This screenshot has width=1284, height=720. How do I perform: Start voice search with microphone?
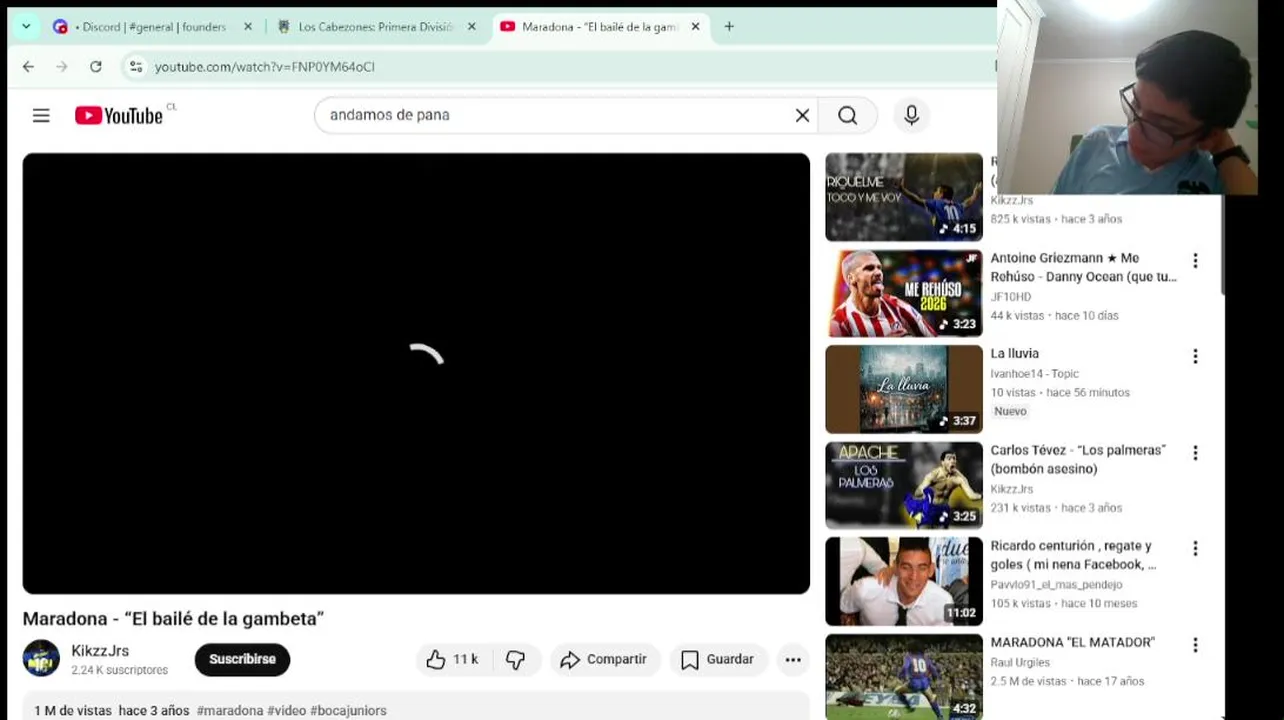[911, 115]
